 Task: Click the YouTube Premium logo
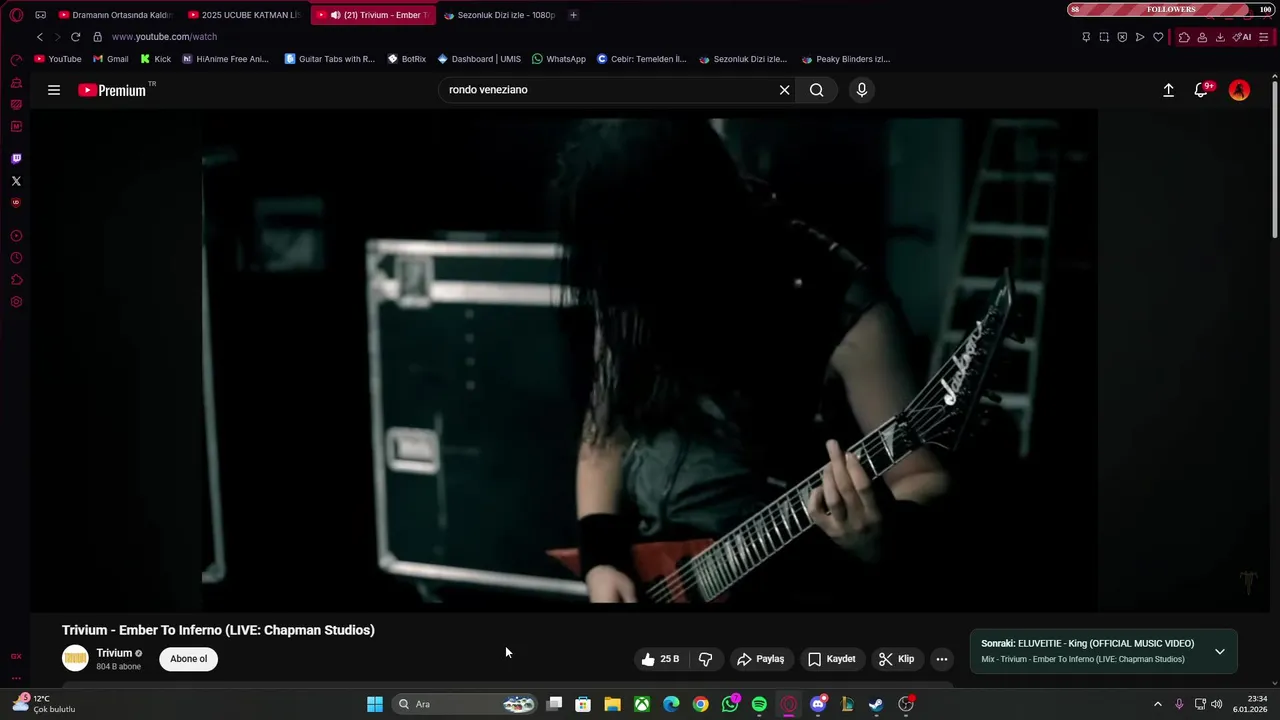coord(112,90)
